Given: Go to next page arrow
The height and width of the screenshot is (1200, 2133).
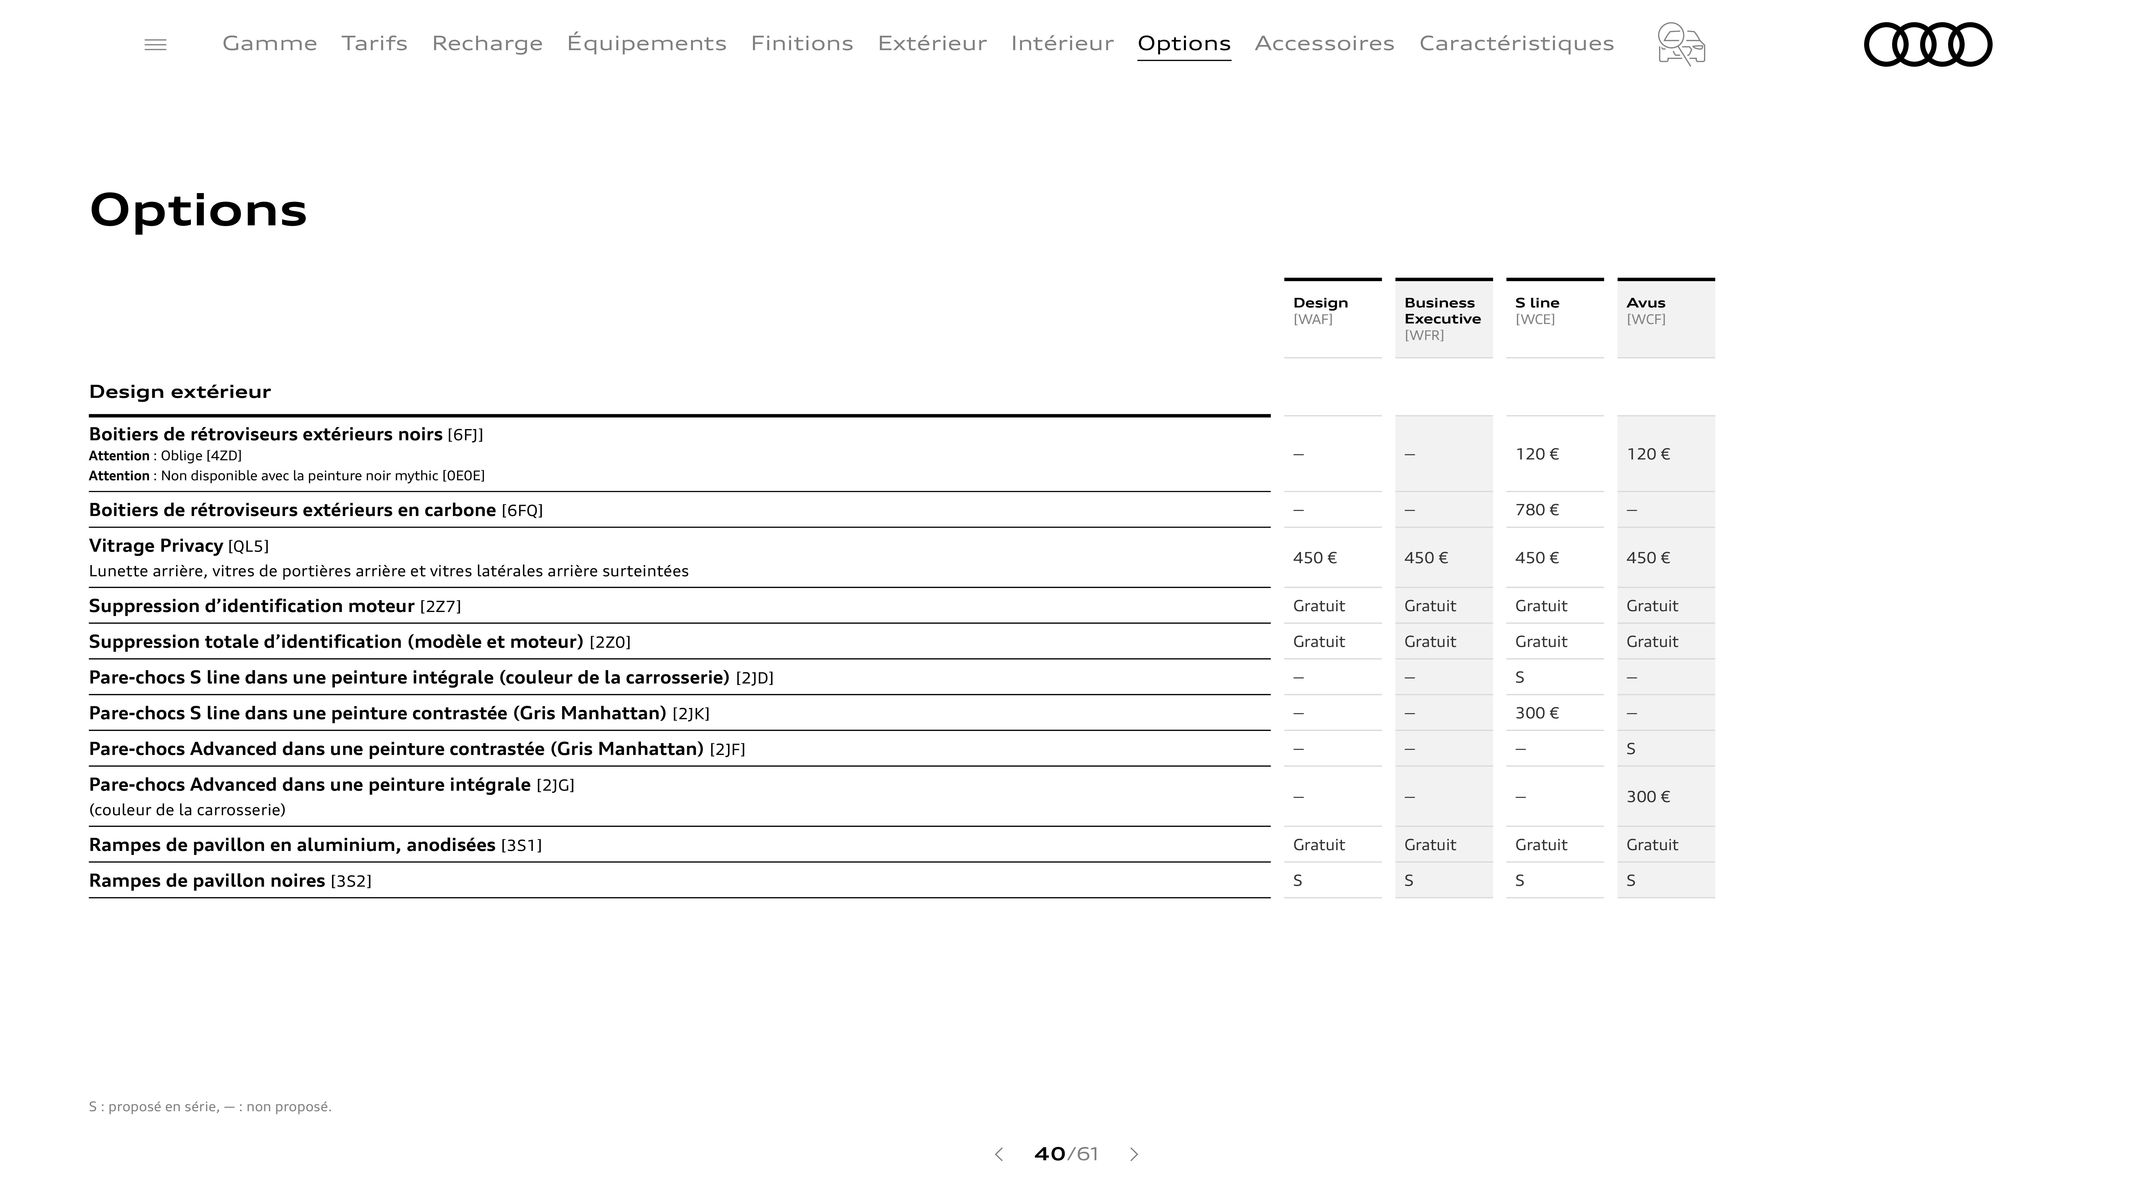Looking at the screenshot, I should click(x=1134, y=1154).
